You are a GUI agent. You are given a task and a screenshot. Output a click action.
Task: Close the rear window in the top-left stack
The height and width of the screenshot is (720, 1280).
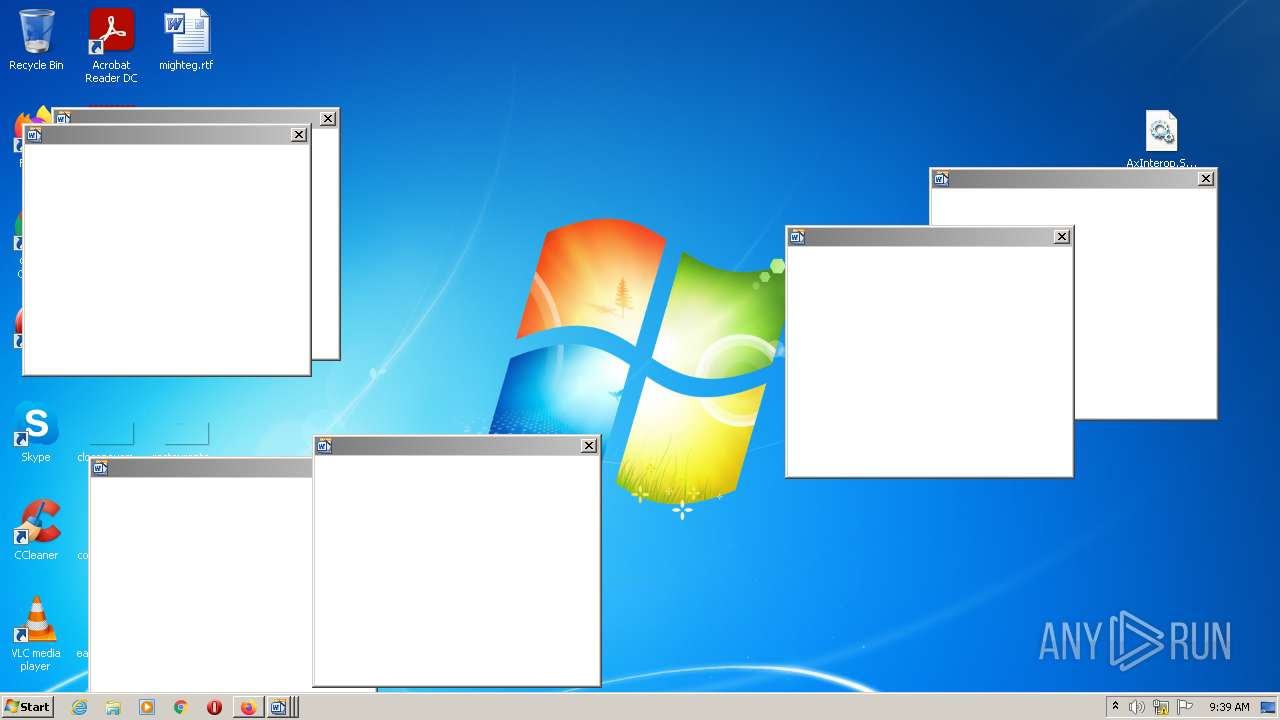pyautogui.click(x=328, y=118)
